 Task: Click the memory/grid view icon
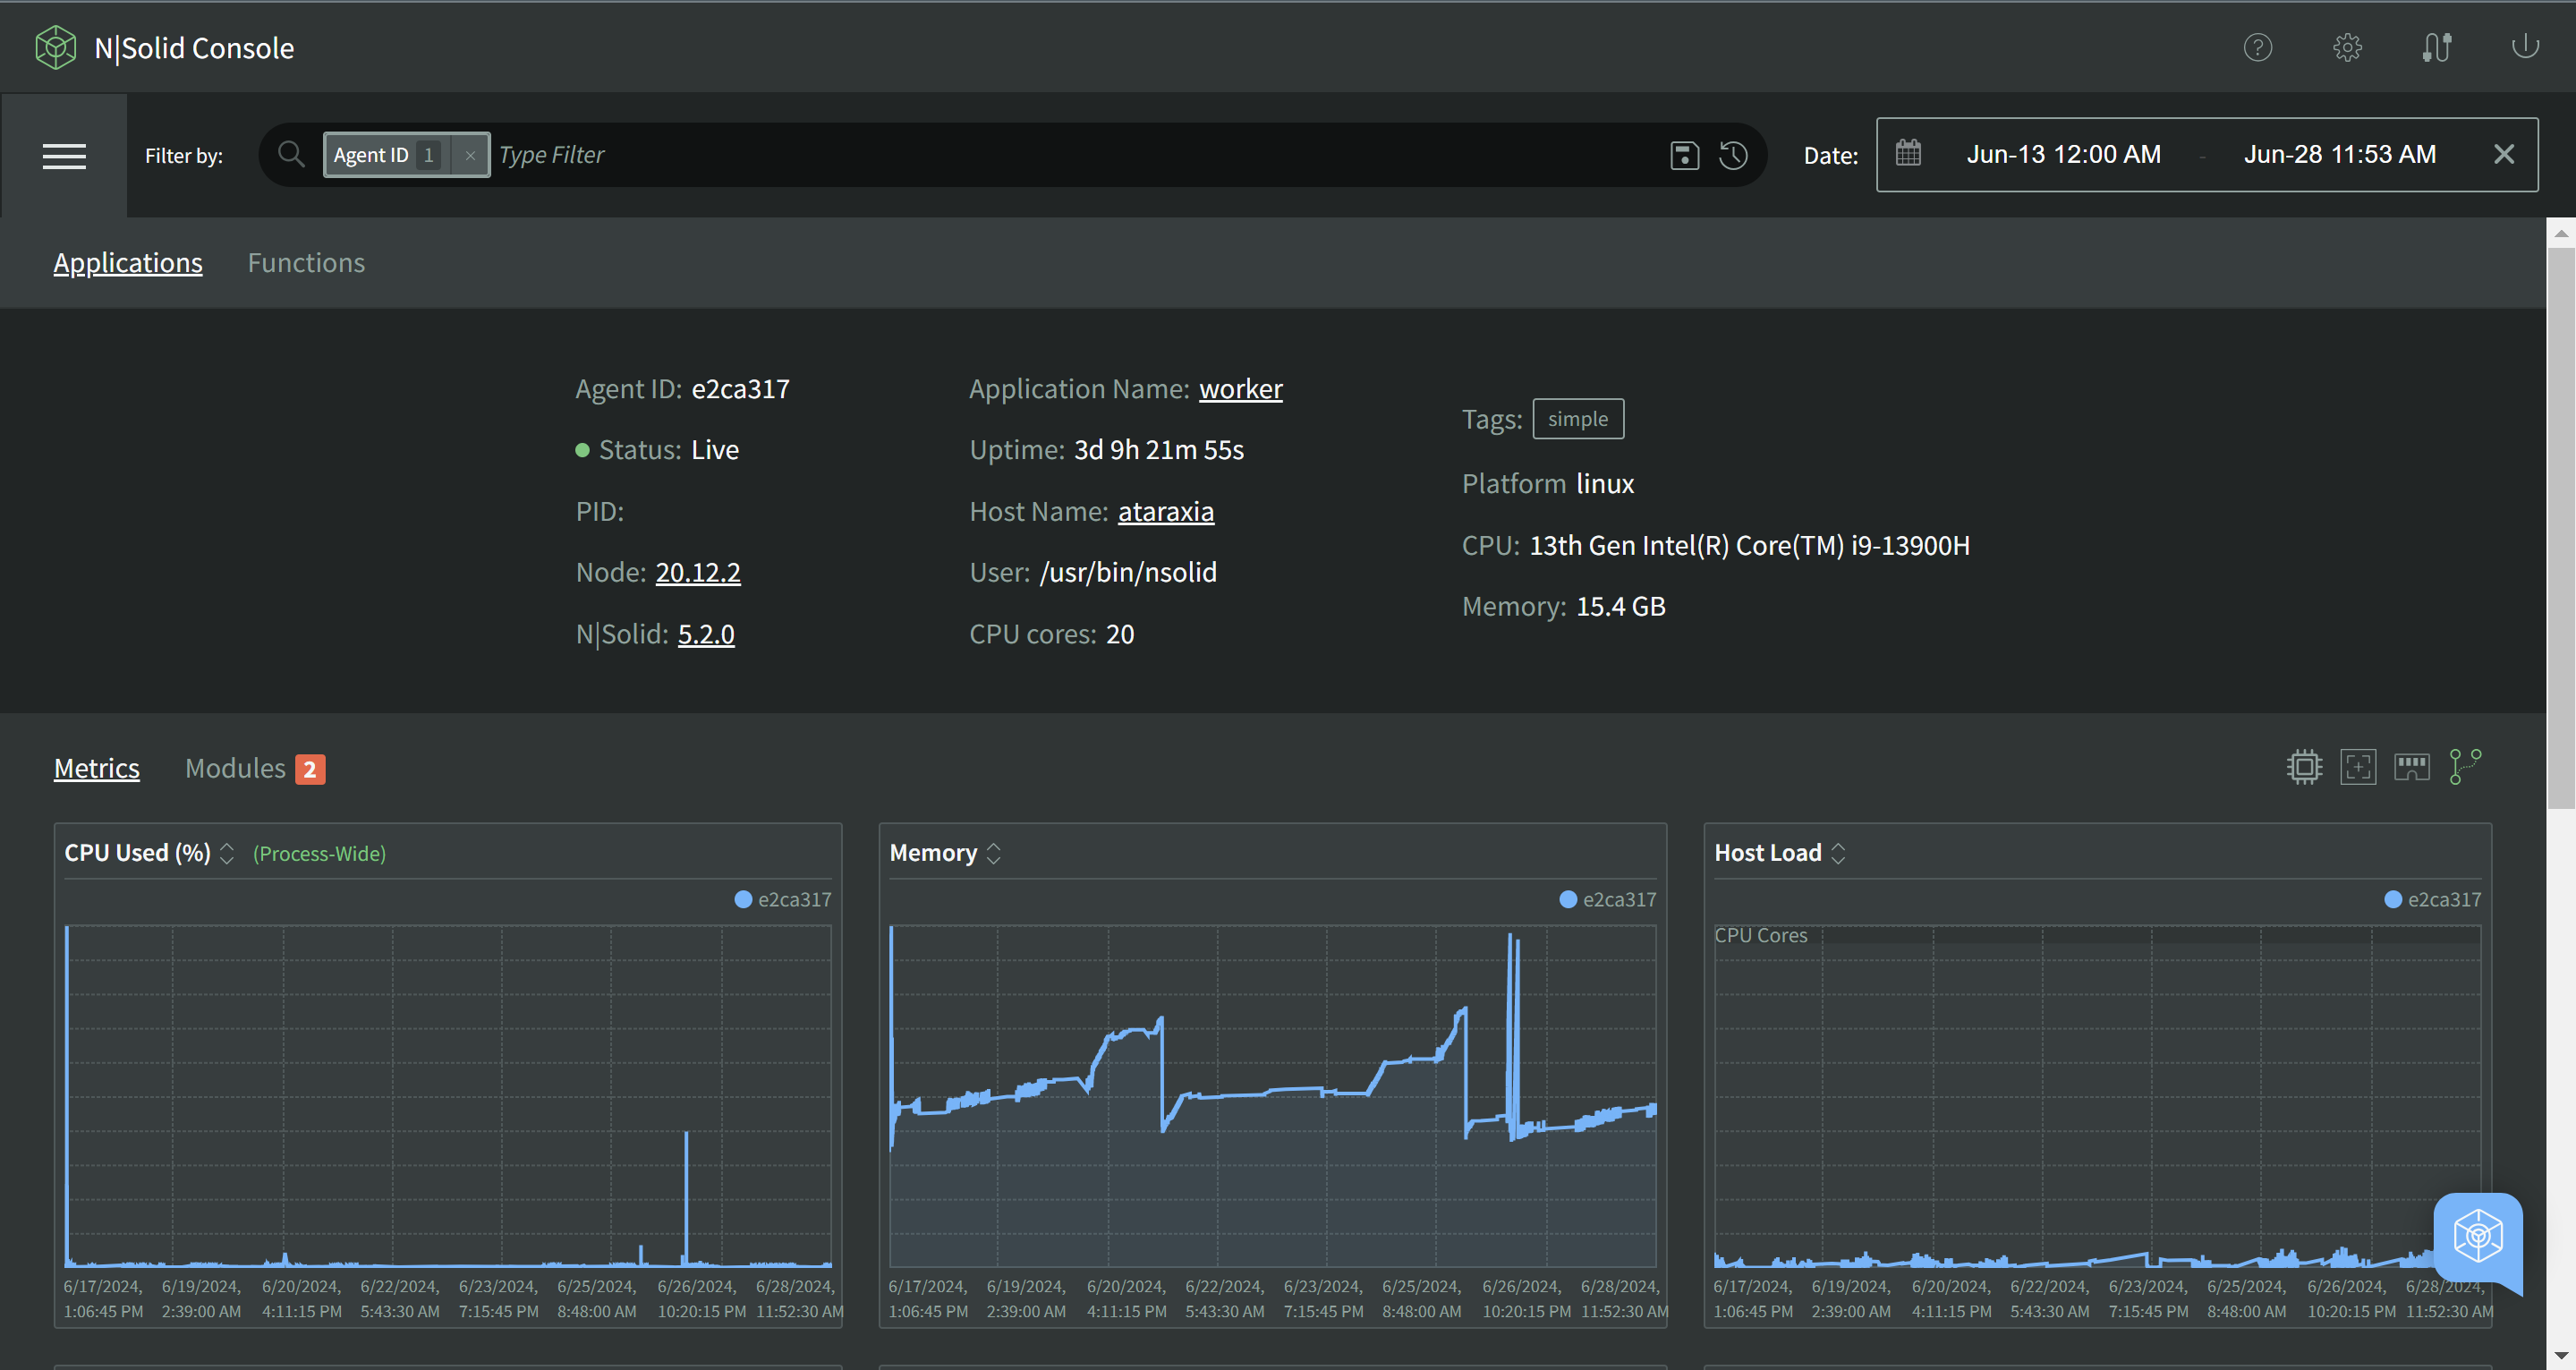[2410, 767]
